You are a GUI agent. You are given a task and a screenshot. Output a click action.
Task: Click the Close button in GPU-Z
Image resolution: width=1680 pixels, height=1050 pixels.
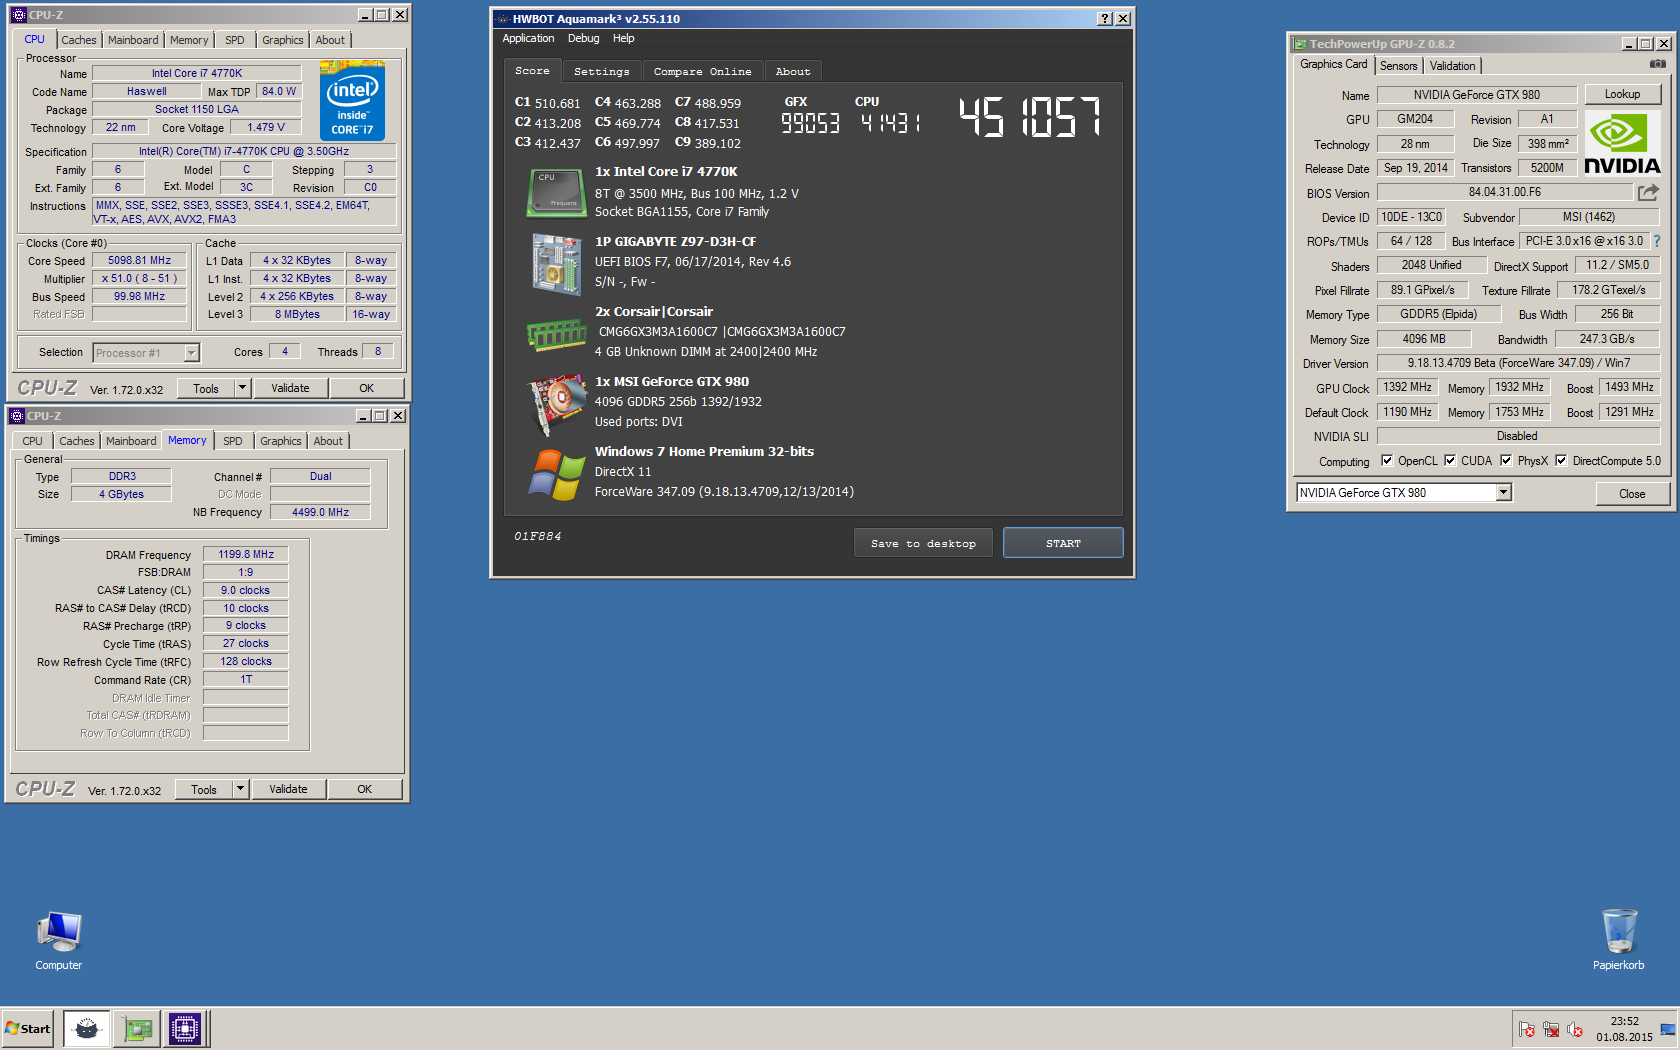point(1632,494)
